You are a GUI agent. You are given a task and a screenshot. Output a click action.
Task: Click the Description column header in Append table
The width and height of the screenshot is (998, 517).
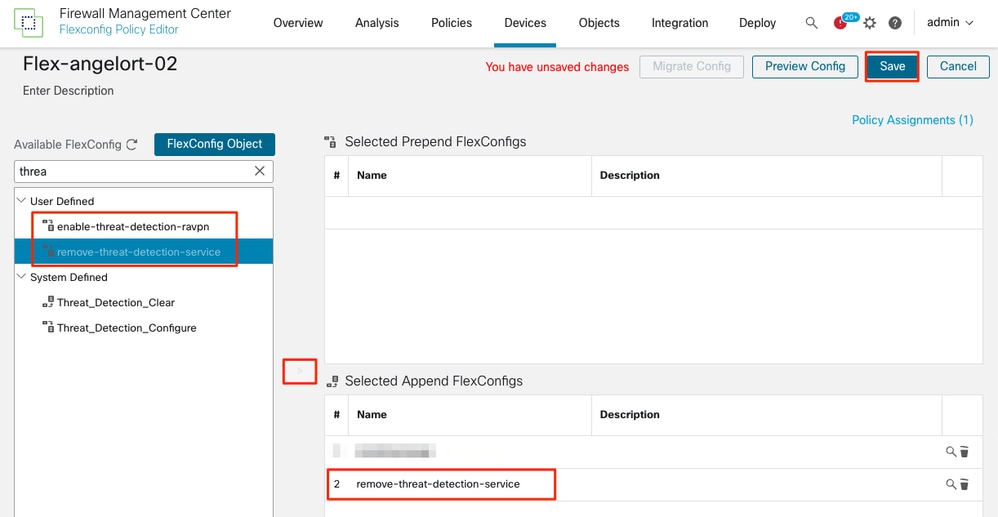tap(629, 414)
